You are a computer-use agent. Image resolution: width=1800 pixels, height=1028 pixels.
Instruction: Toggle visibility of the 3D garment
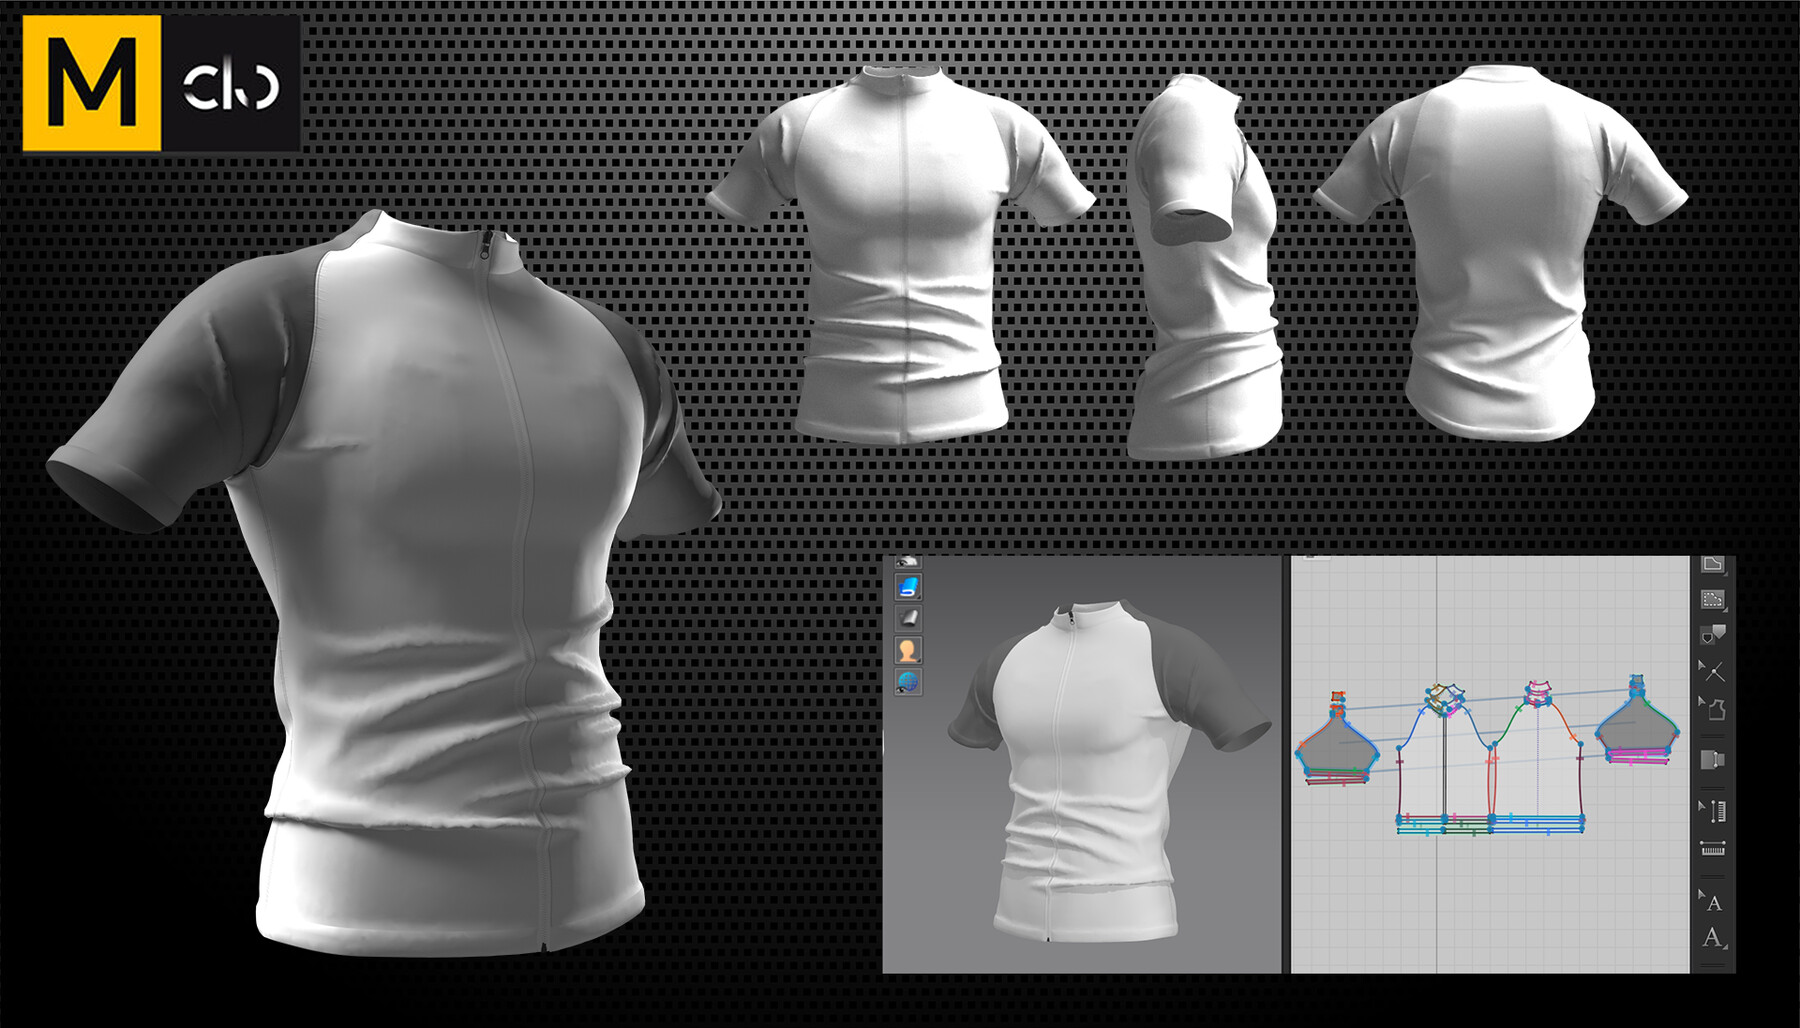point(908,562)
